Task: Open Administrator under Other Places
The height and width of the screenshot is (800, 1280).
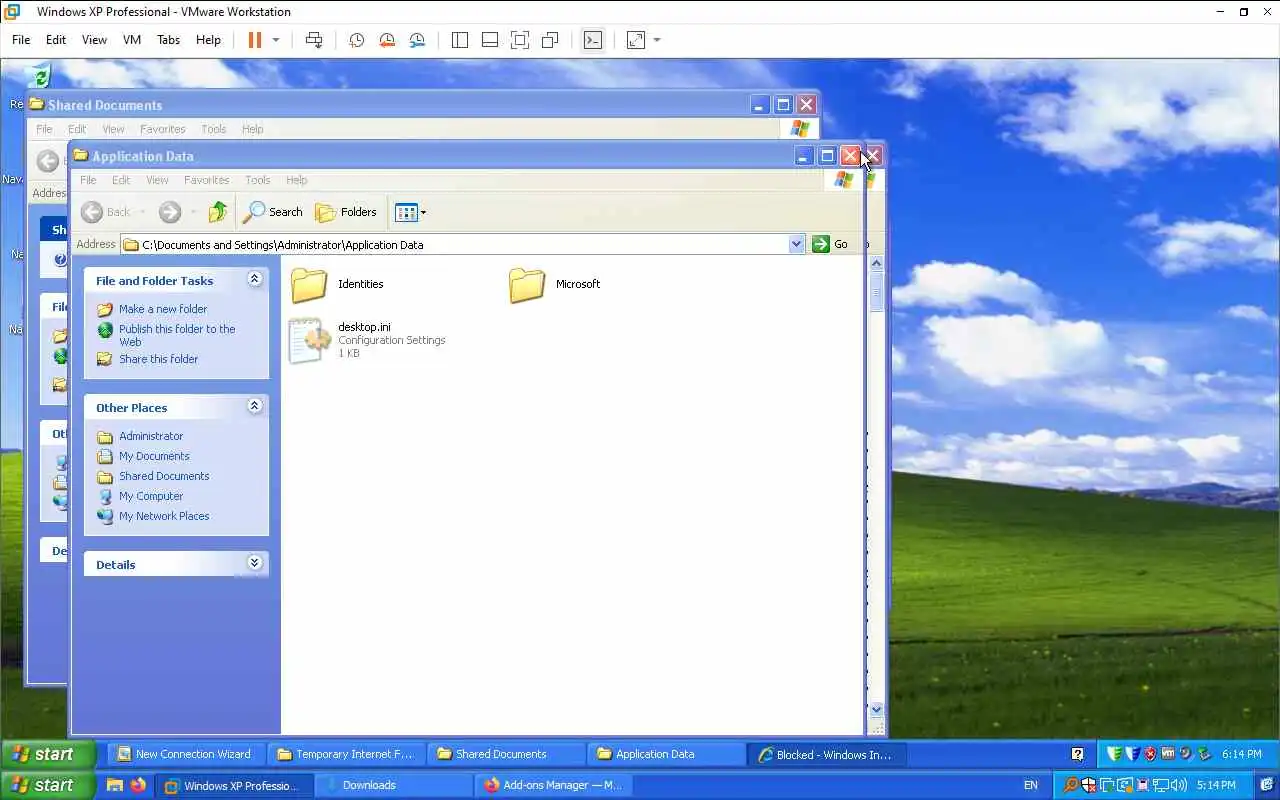Action: click(151, 436)
